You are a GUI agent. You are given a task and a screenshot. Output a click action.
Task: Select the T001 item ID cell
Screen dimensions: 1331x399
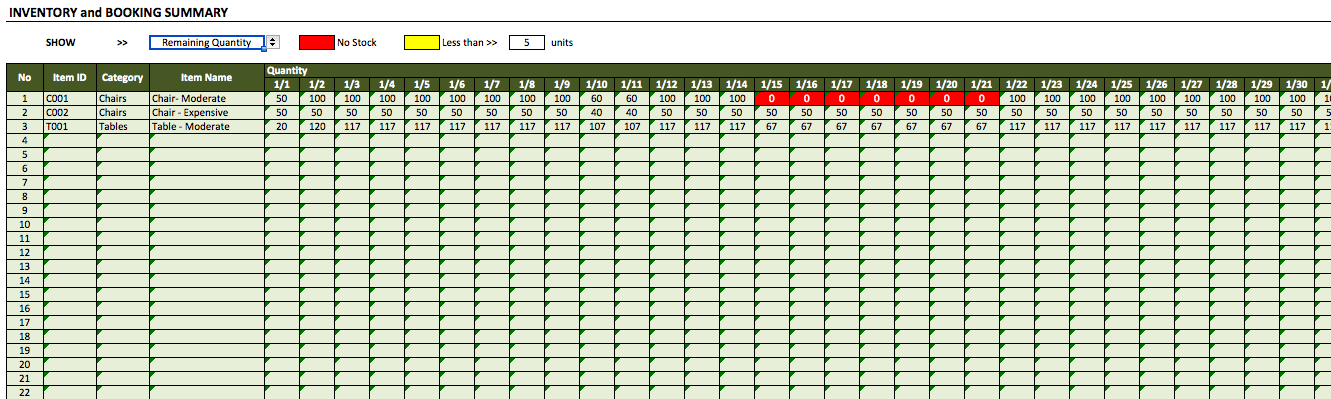[x=70, y=127]
